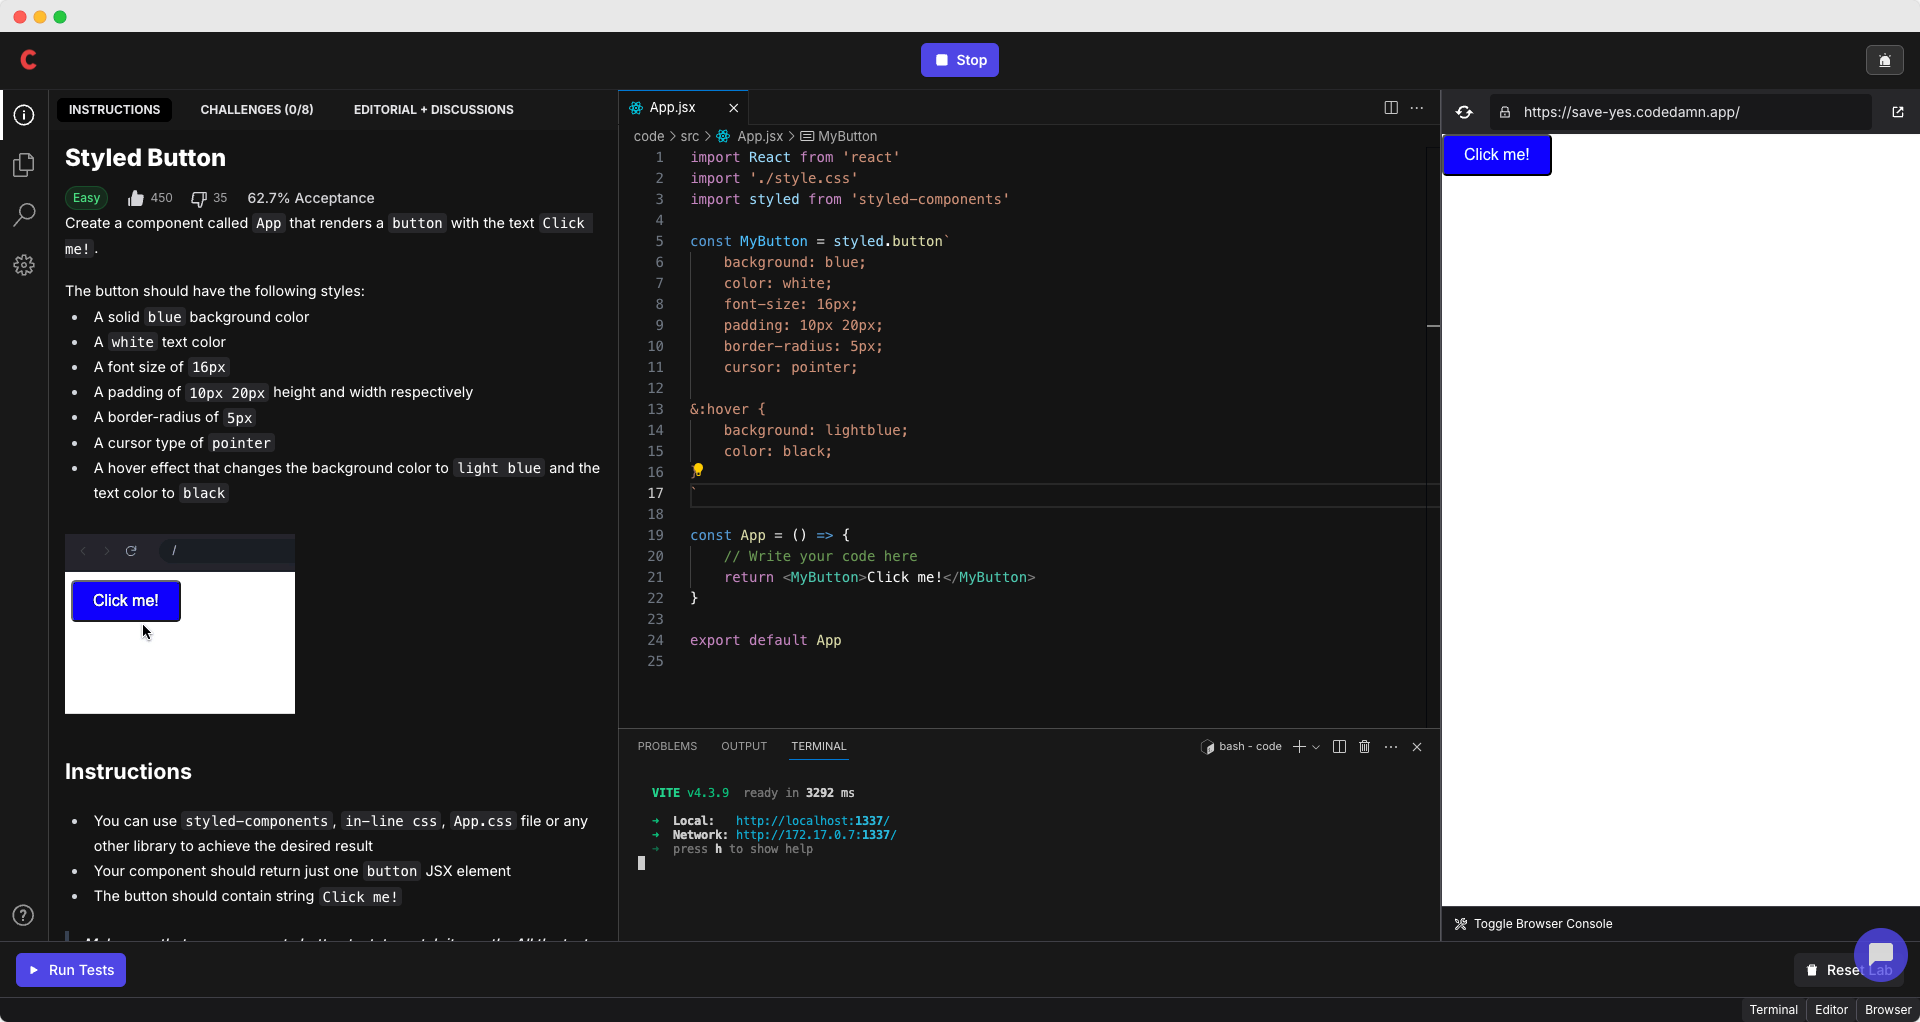Open the Settings gear in sidebar
This screenshot has width=1920, height=1022.
24,265
